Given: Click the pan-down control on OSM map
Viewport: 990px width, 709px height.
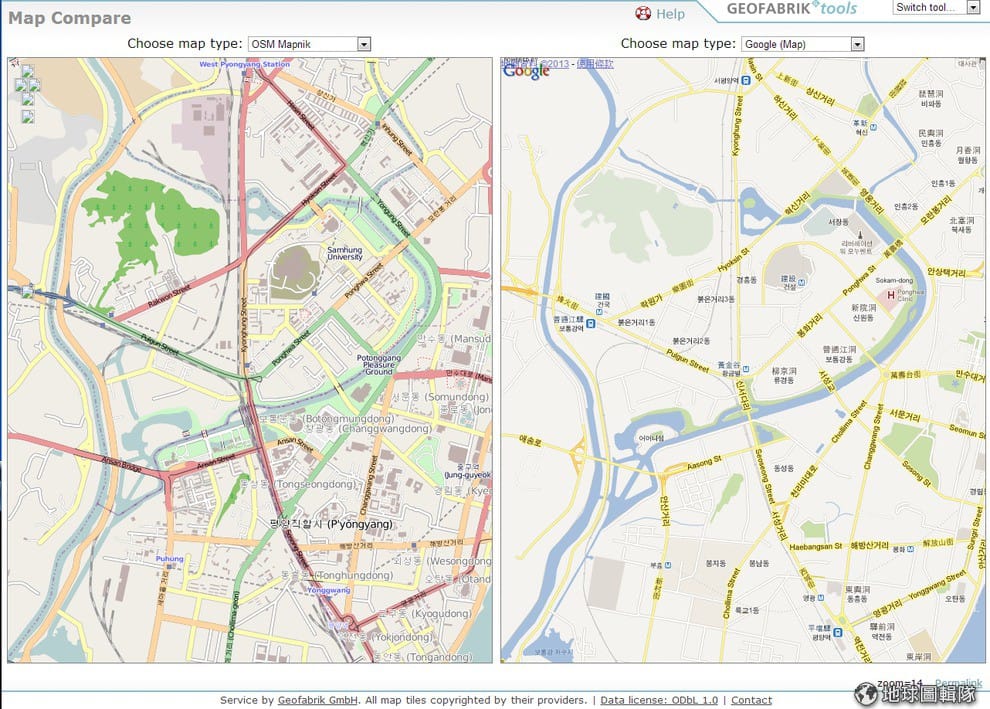Looking at the screenshot, I should coord(27,100).
